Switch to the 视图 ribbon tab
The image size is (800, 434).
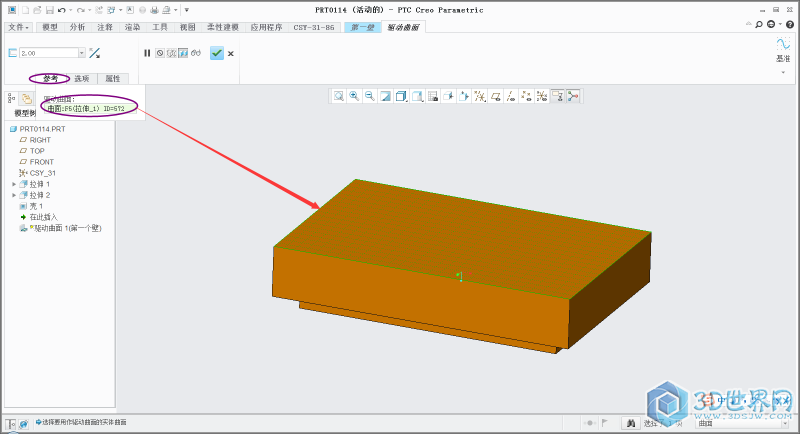pyautogui.click(x=188, y=27)
